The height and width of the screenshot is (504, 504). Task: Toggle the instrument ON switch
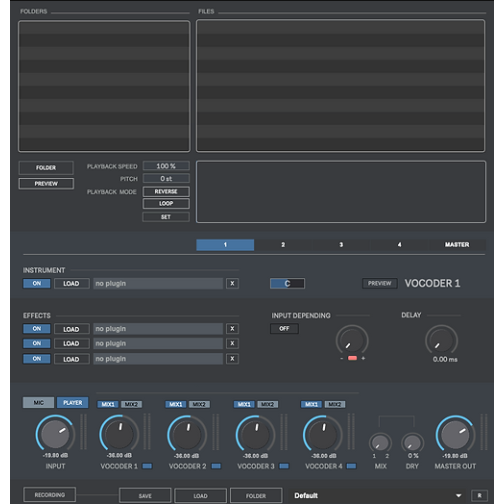point(37,283)
